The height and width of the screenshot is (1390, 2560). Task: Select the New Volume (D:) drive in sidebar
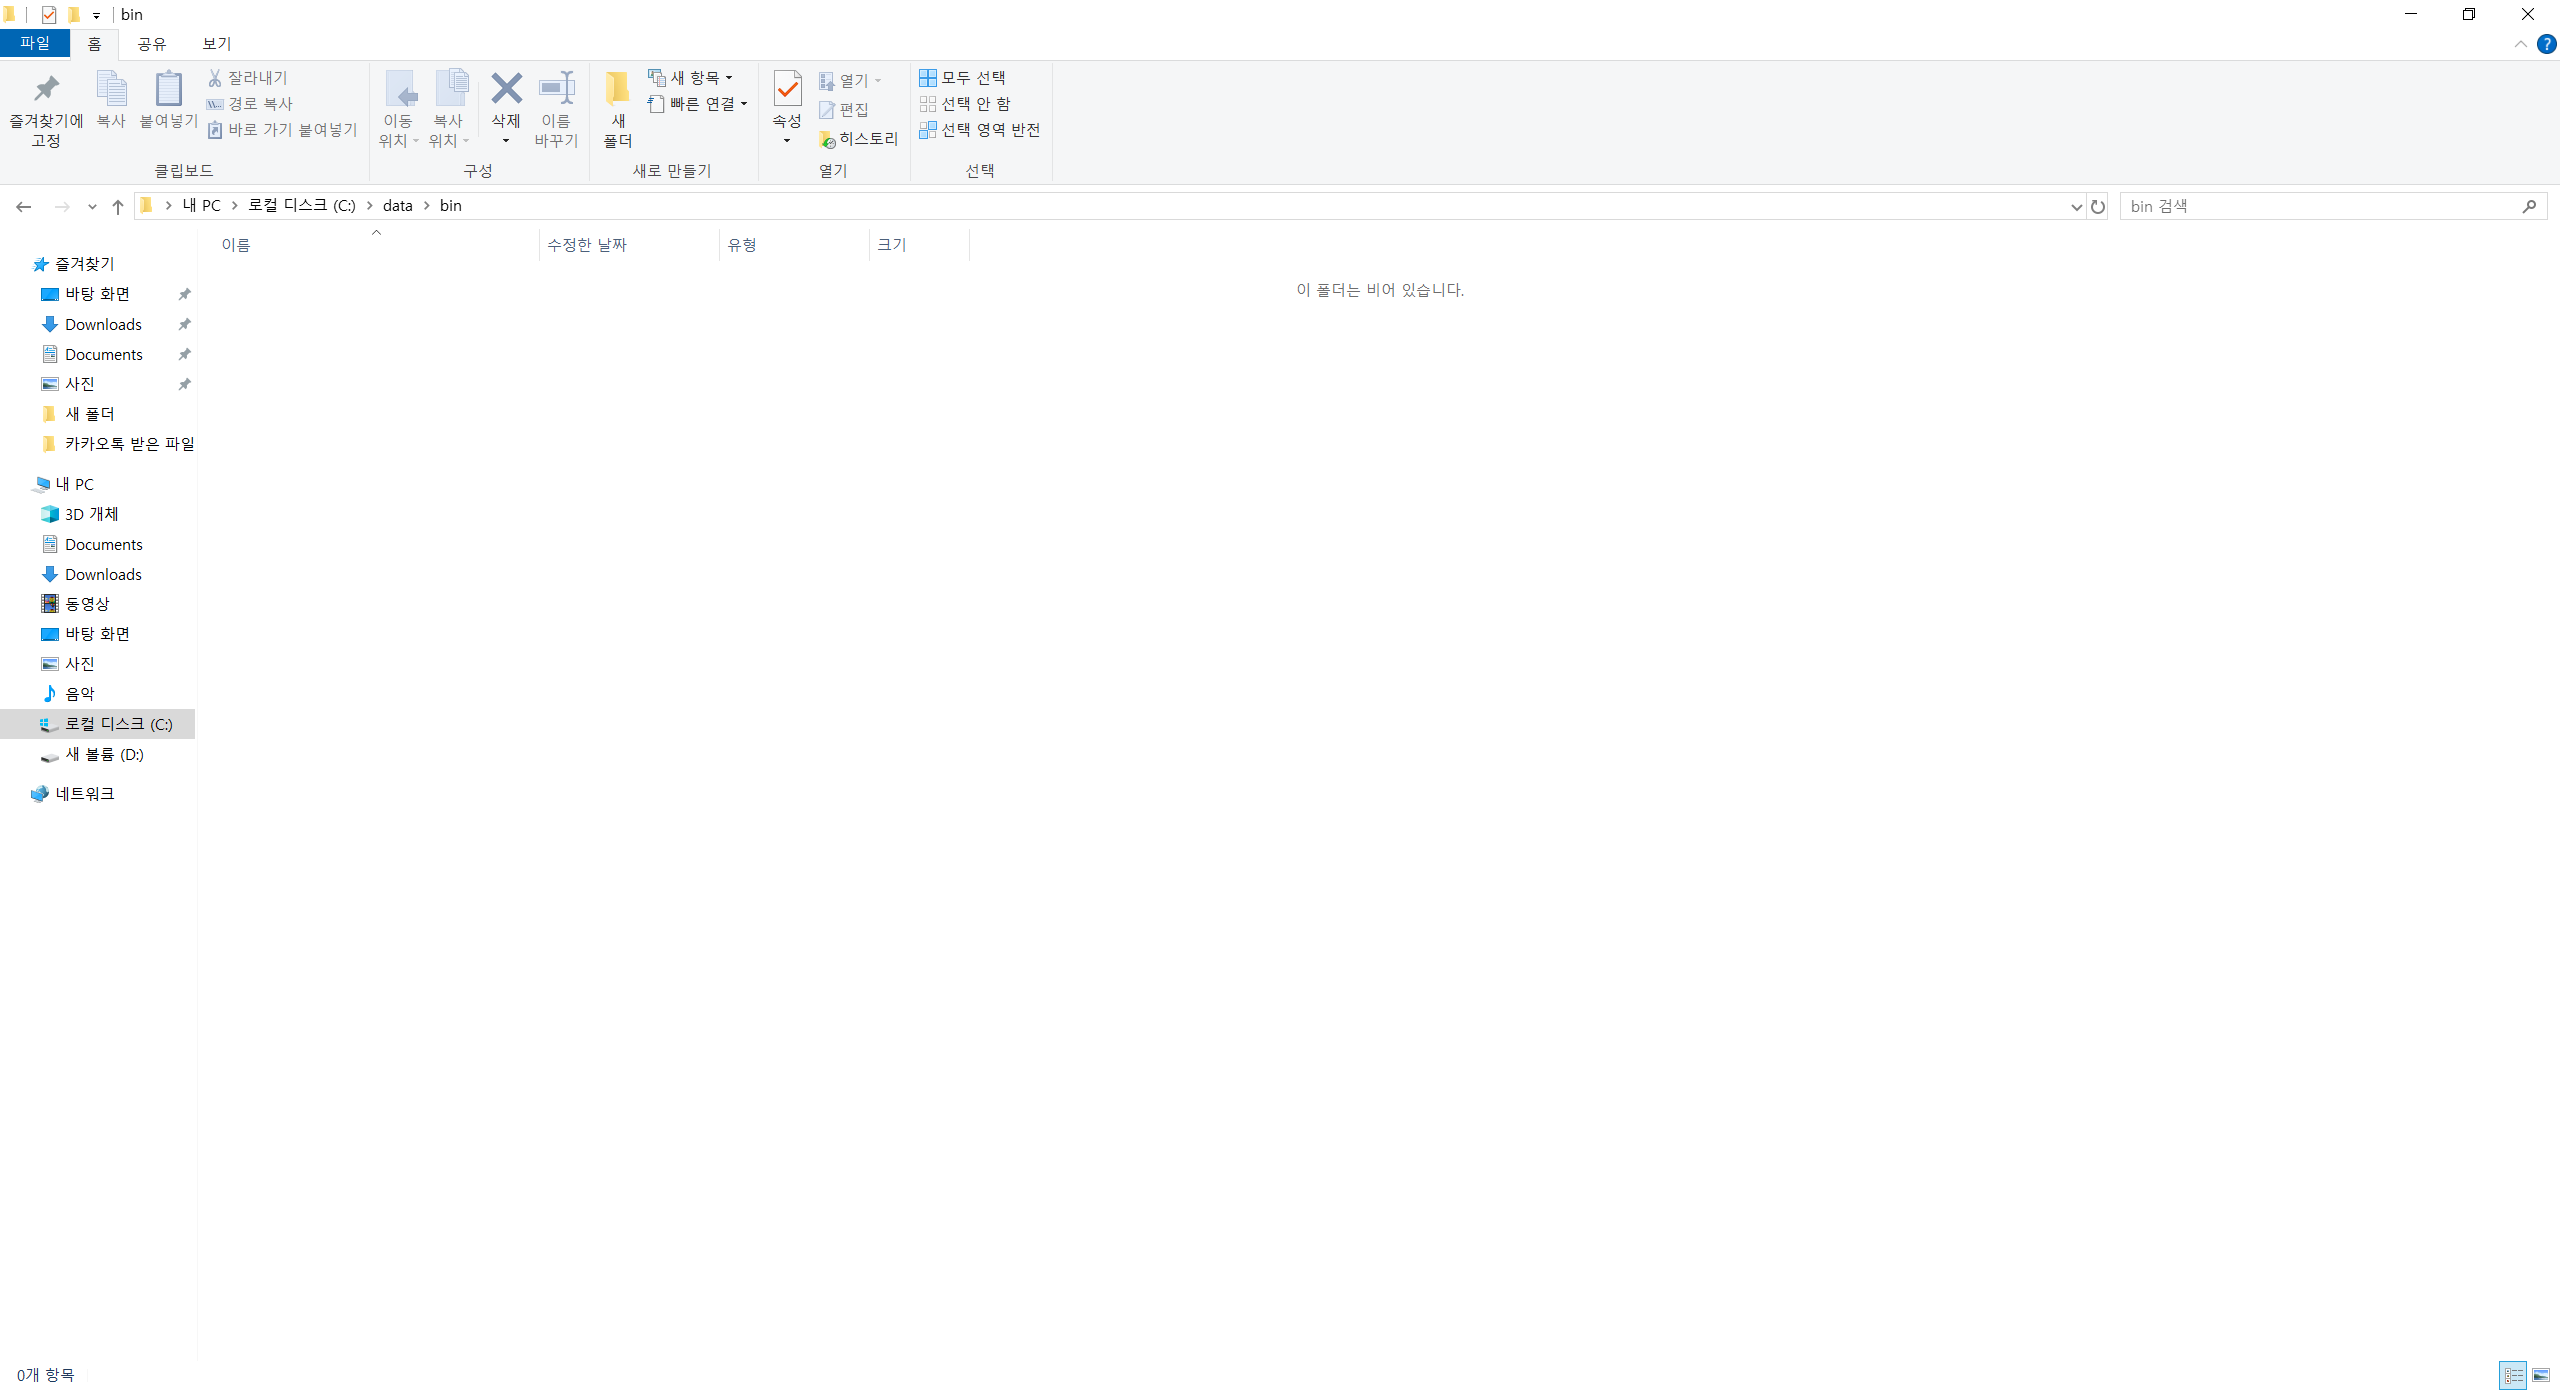(104, 754)
